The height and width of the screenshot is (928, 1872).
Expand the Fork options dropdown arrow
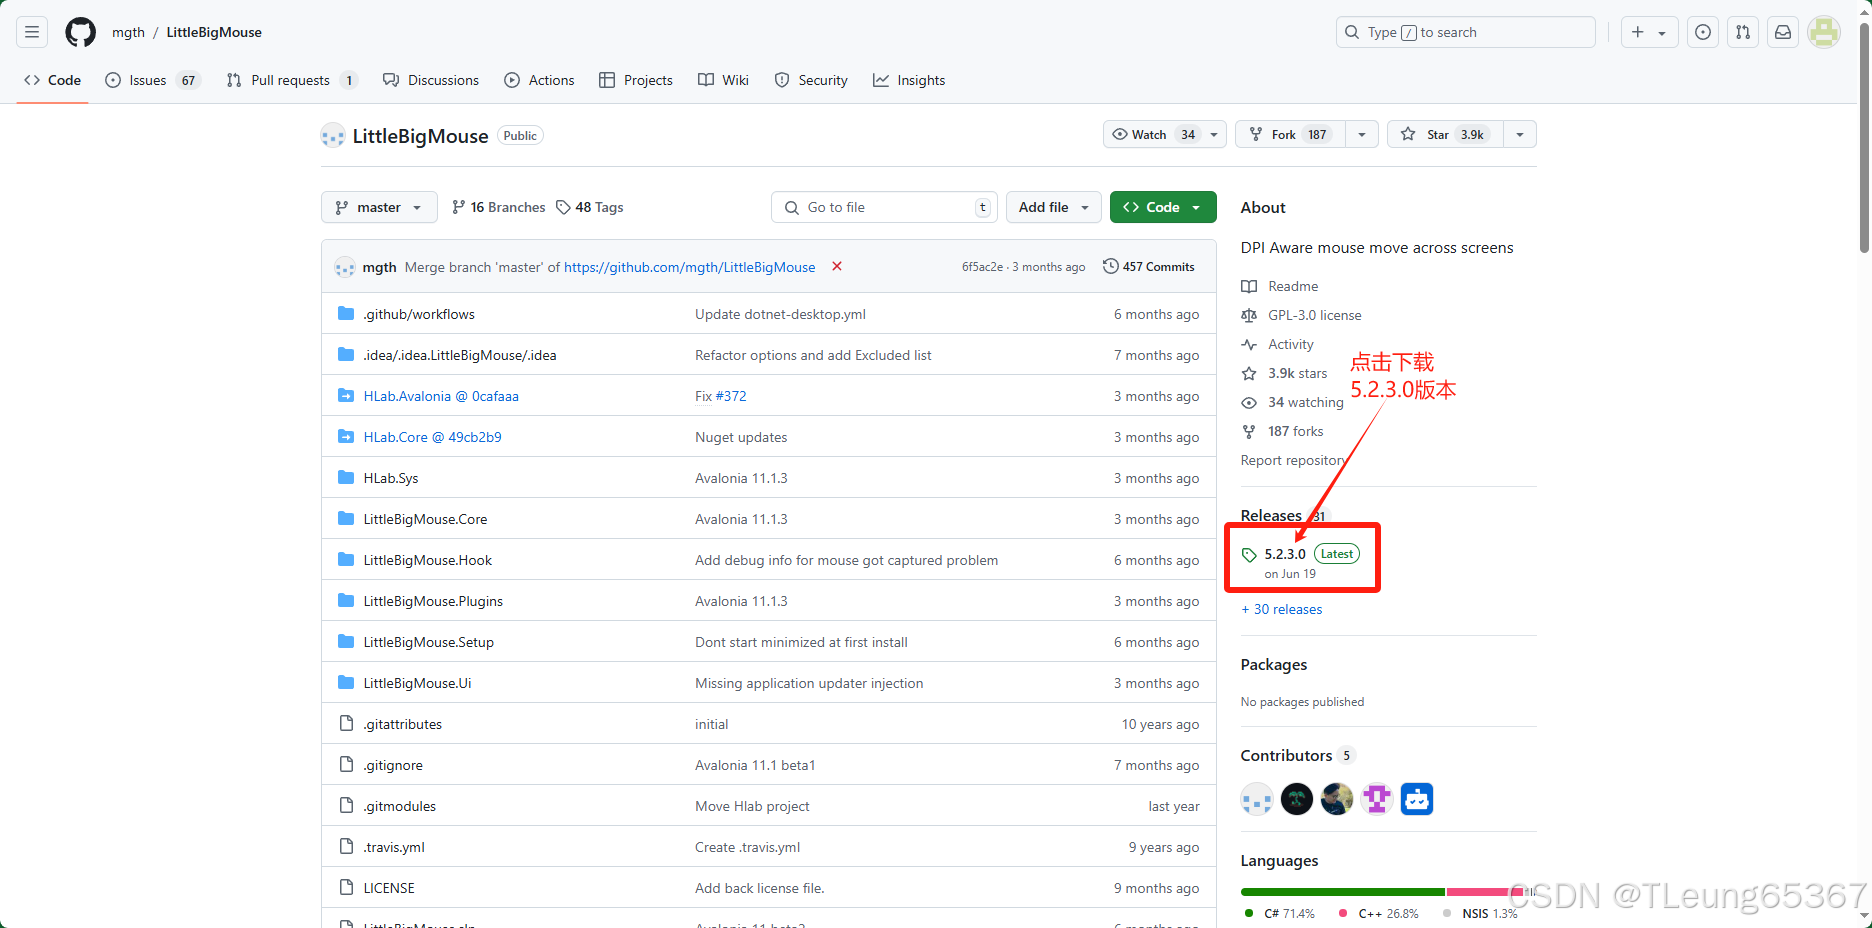(1362, 134)
